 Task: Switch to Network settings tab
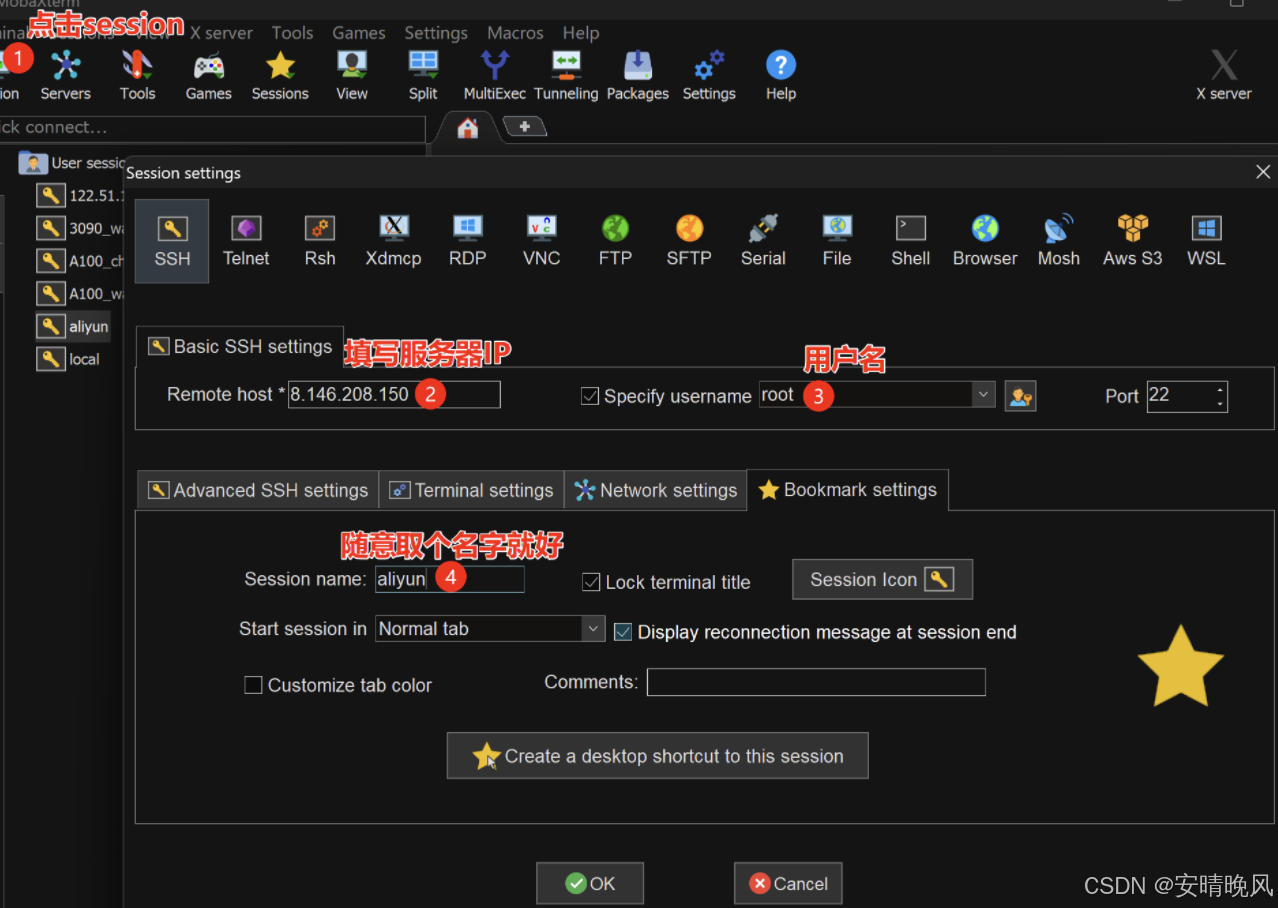[656, 490]
